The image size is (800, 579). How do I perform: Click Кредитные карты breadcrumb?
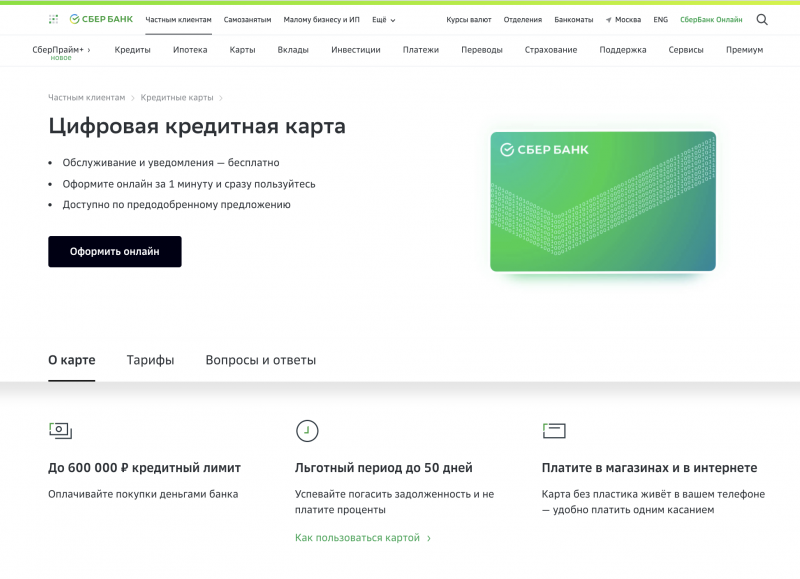coord(177,97)
